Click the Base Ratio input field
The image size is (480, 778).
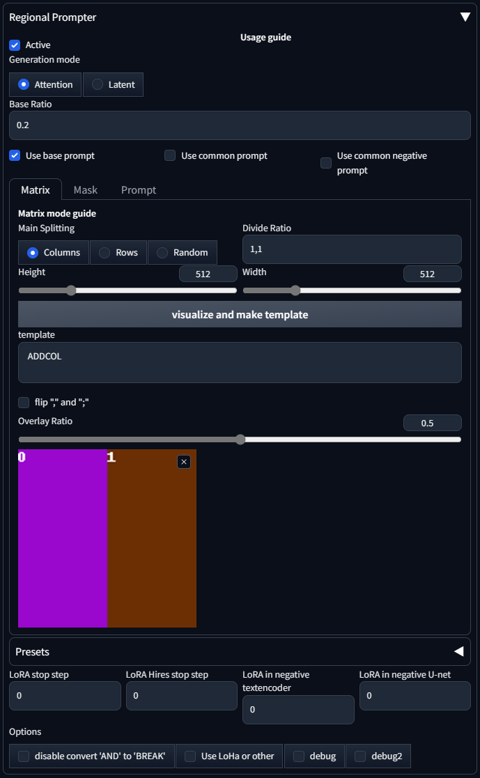pos(240,125)
